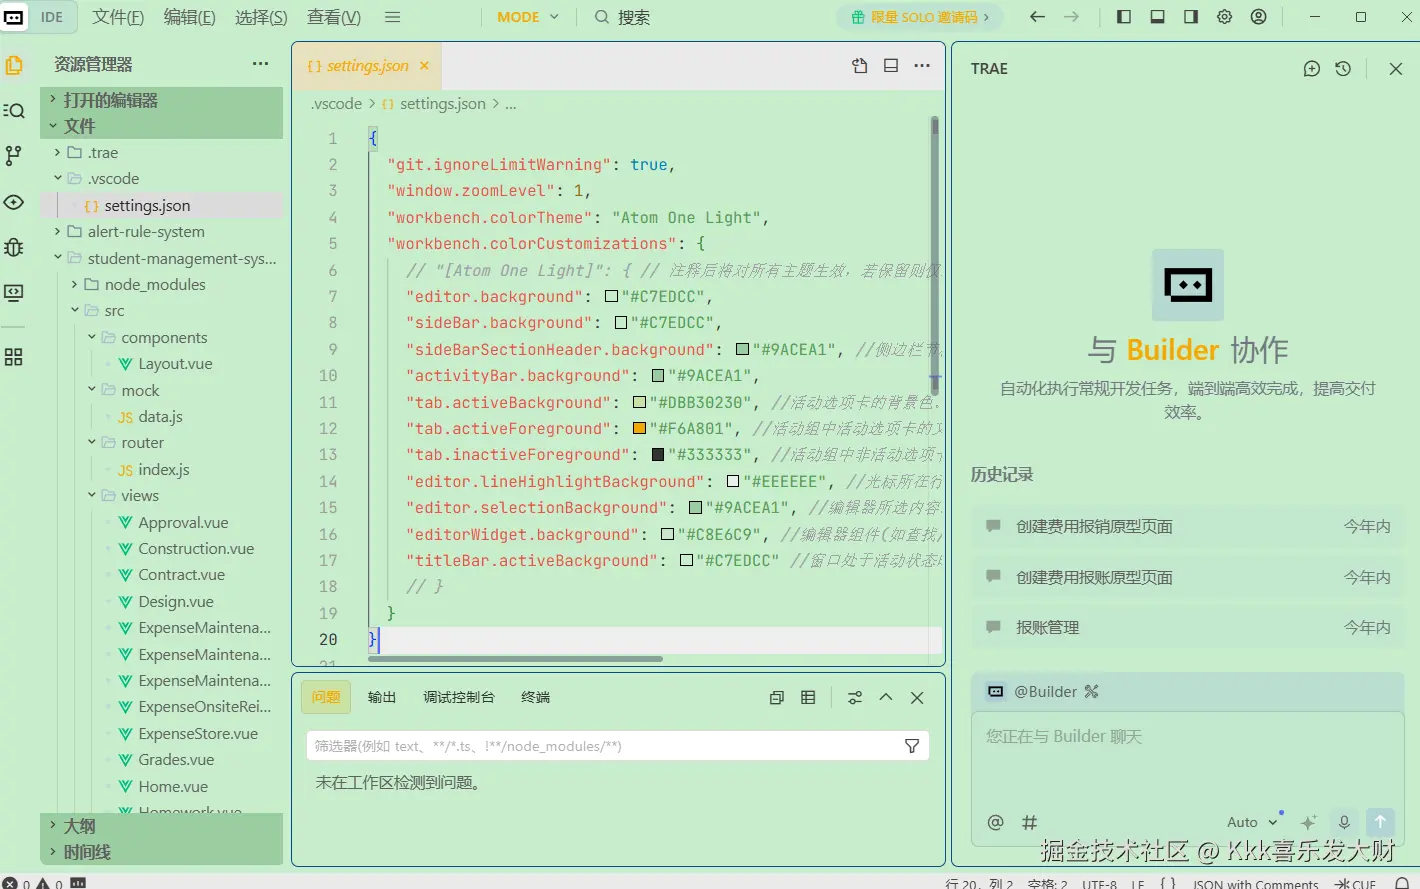The width and height of the screenshot is (1420, 889).
Task: Collapse all problems icon in panel
Action: click(x=777, y=698)
